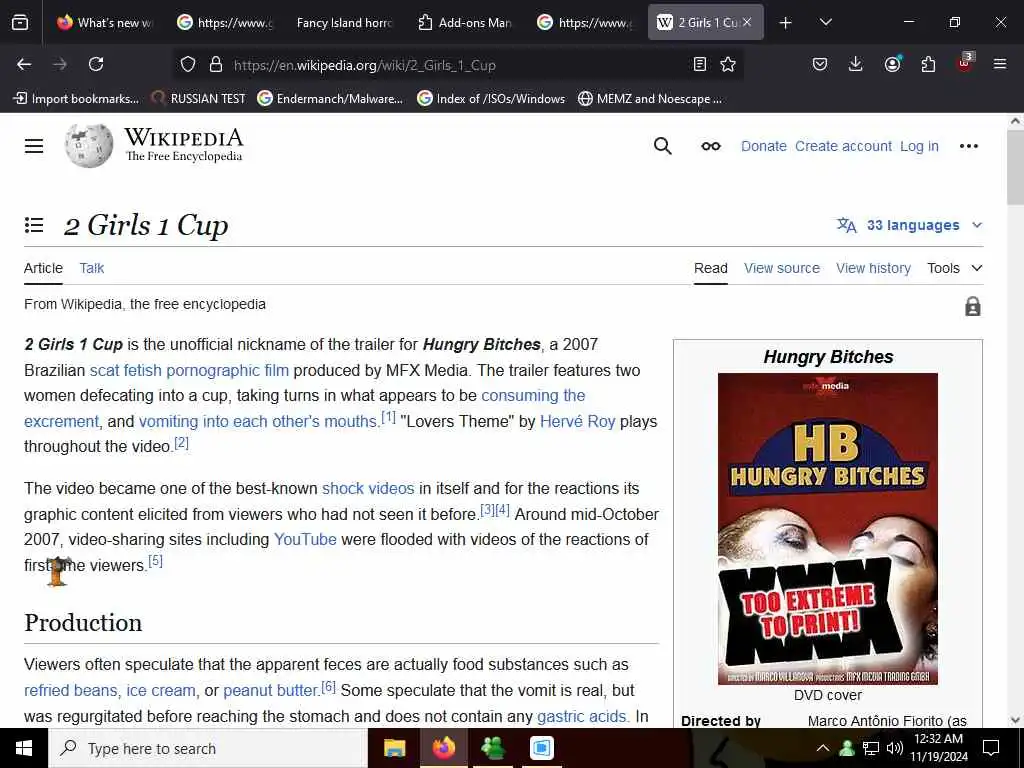Open YouTube article link
The width and height of the screenshot is (1024, 768).
point(305,539)
